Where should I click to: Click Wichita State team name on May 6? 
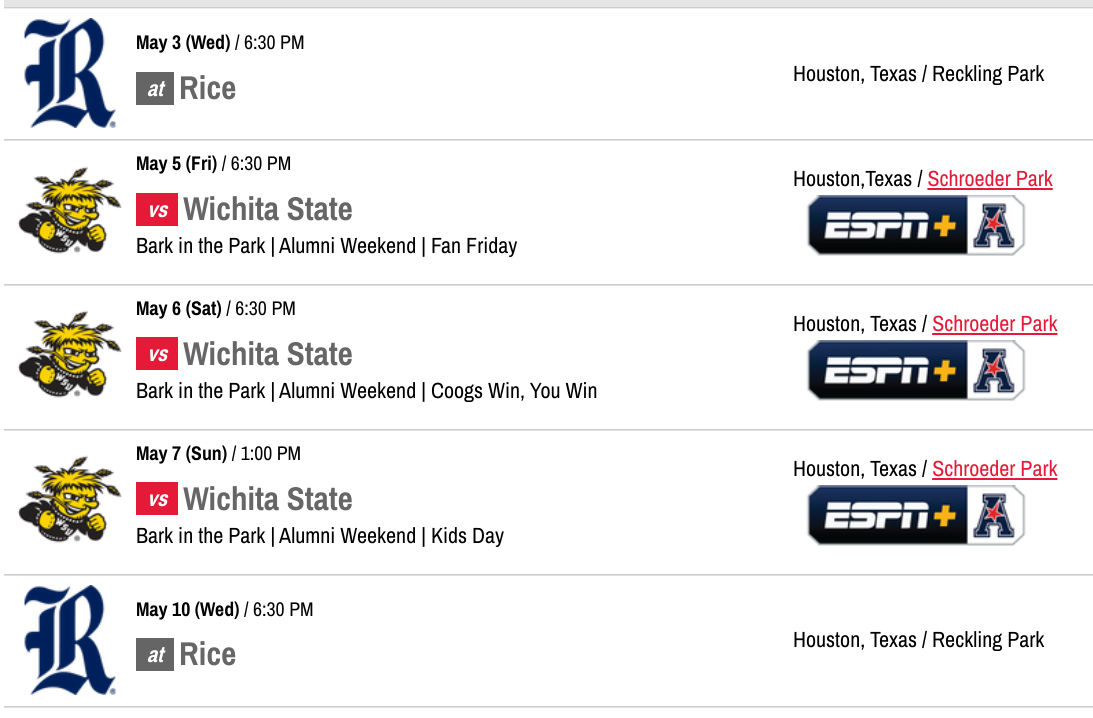[x=268, y=355]
